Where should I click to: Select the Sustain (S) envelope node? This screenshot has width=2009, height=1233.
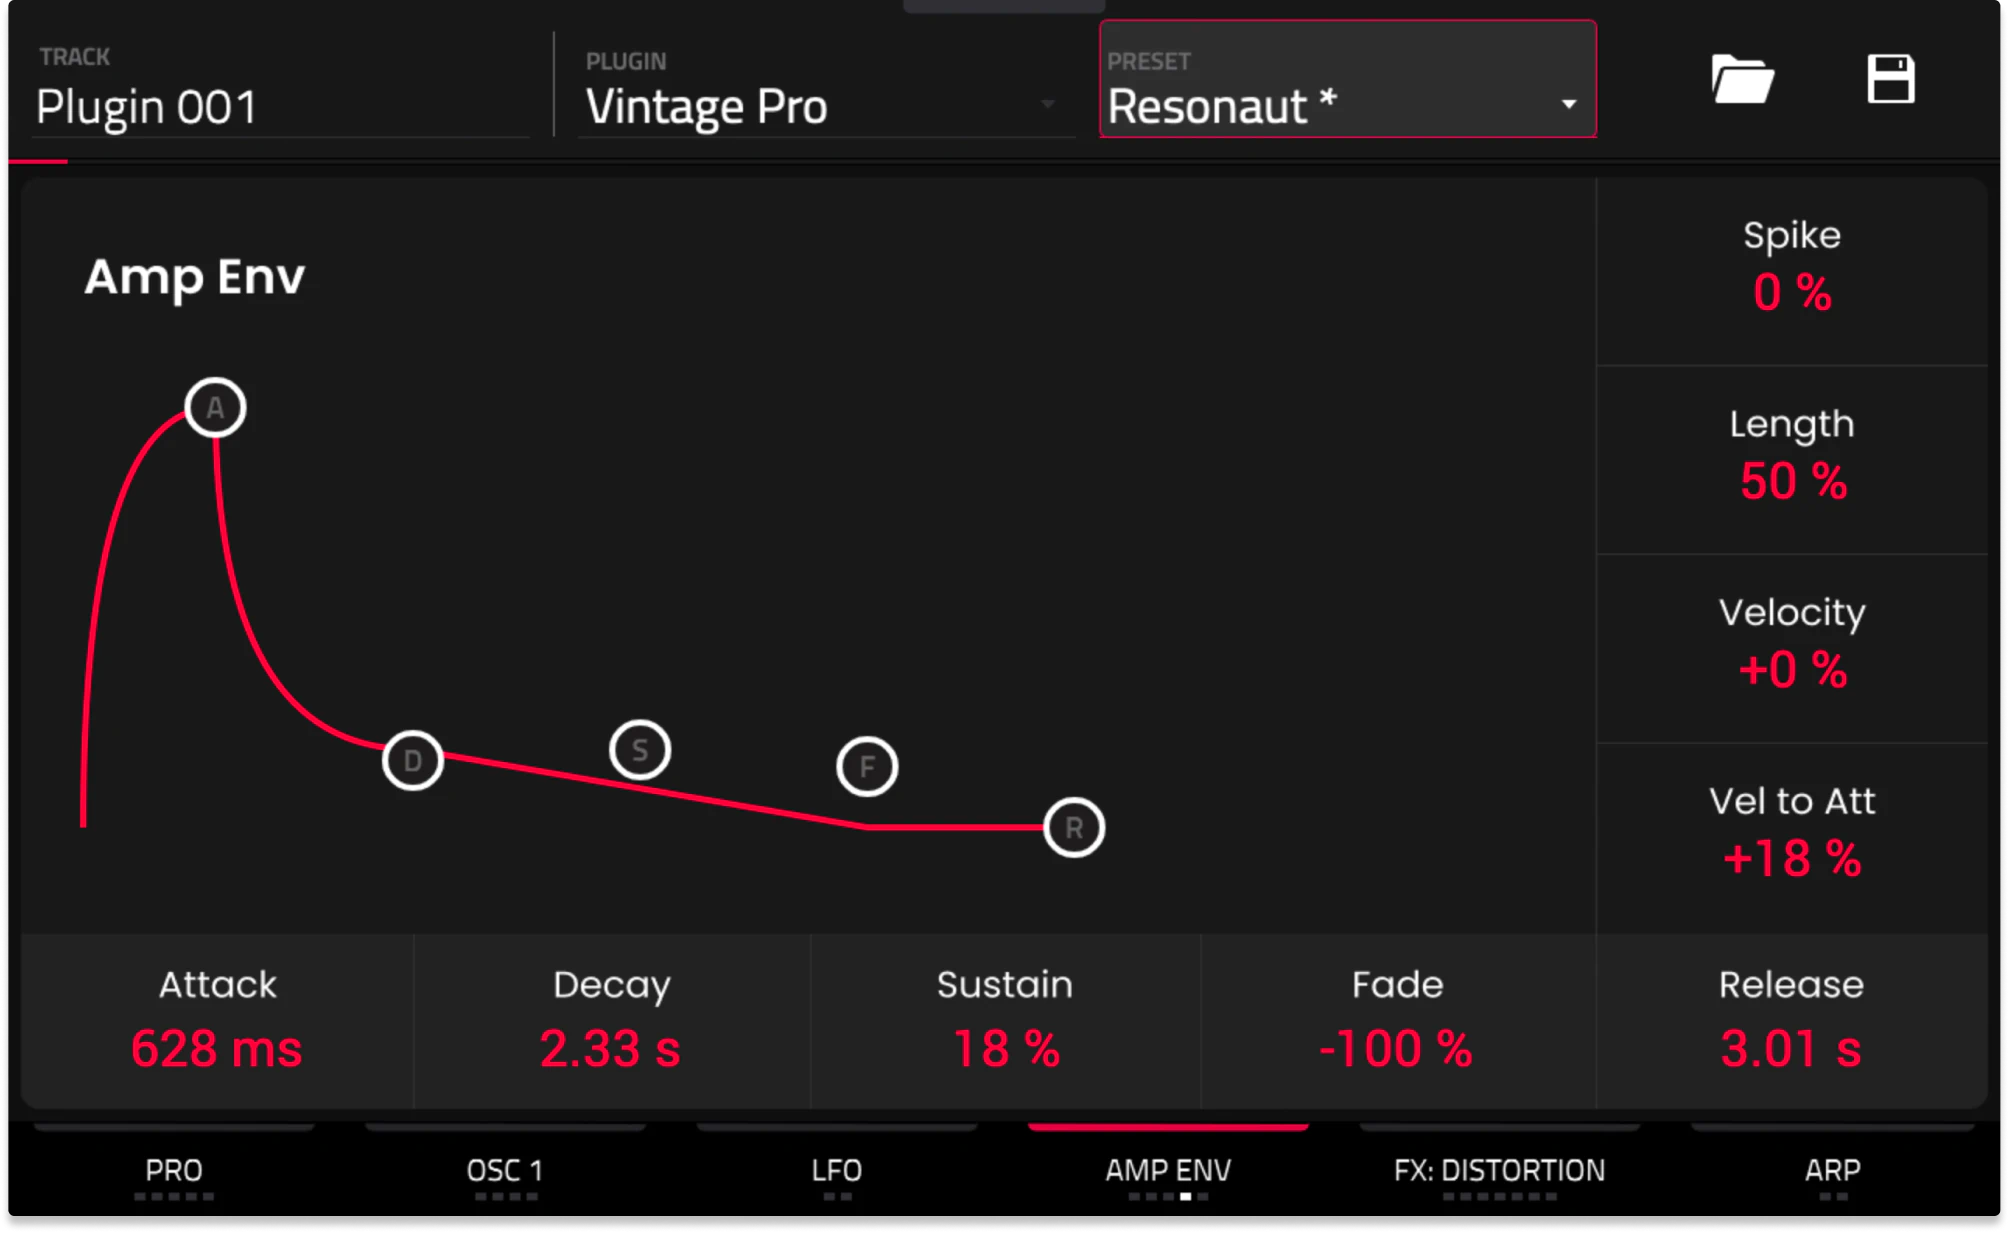pos(640,750)
